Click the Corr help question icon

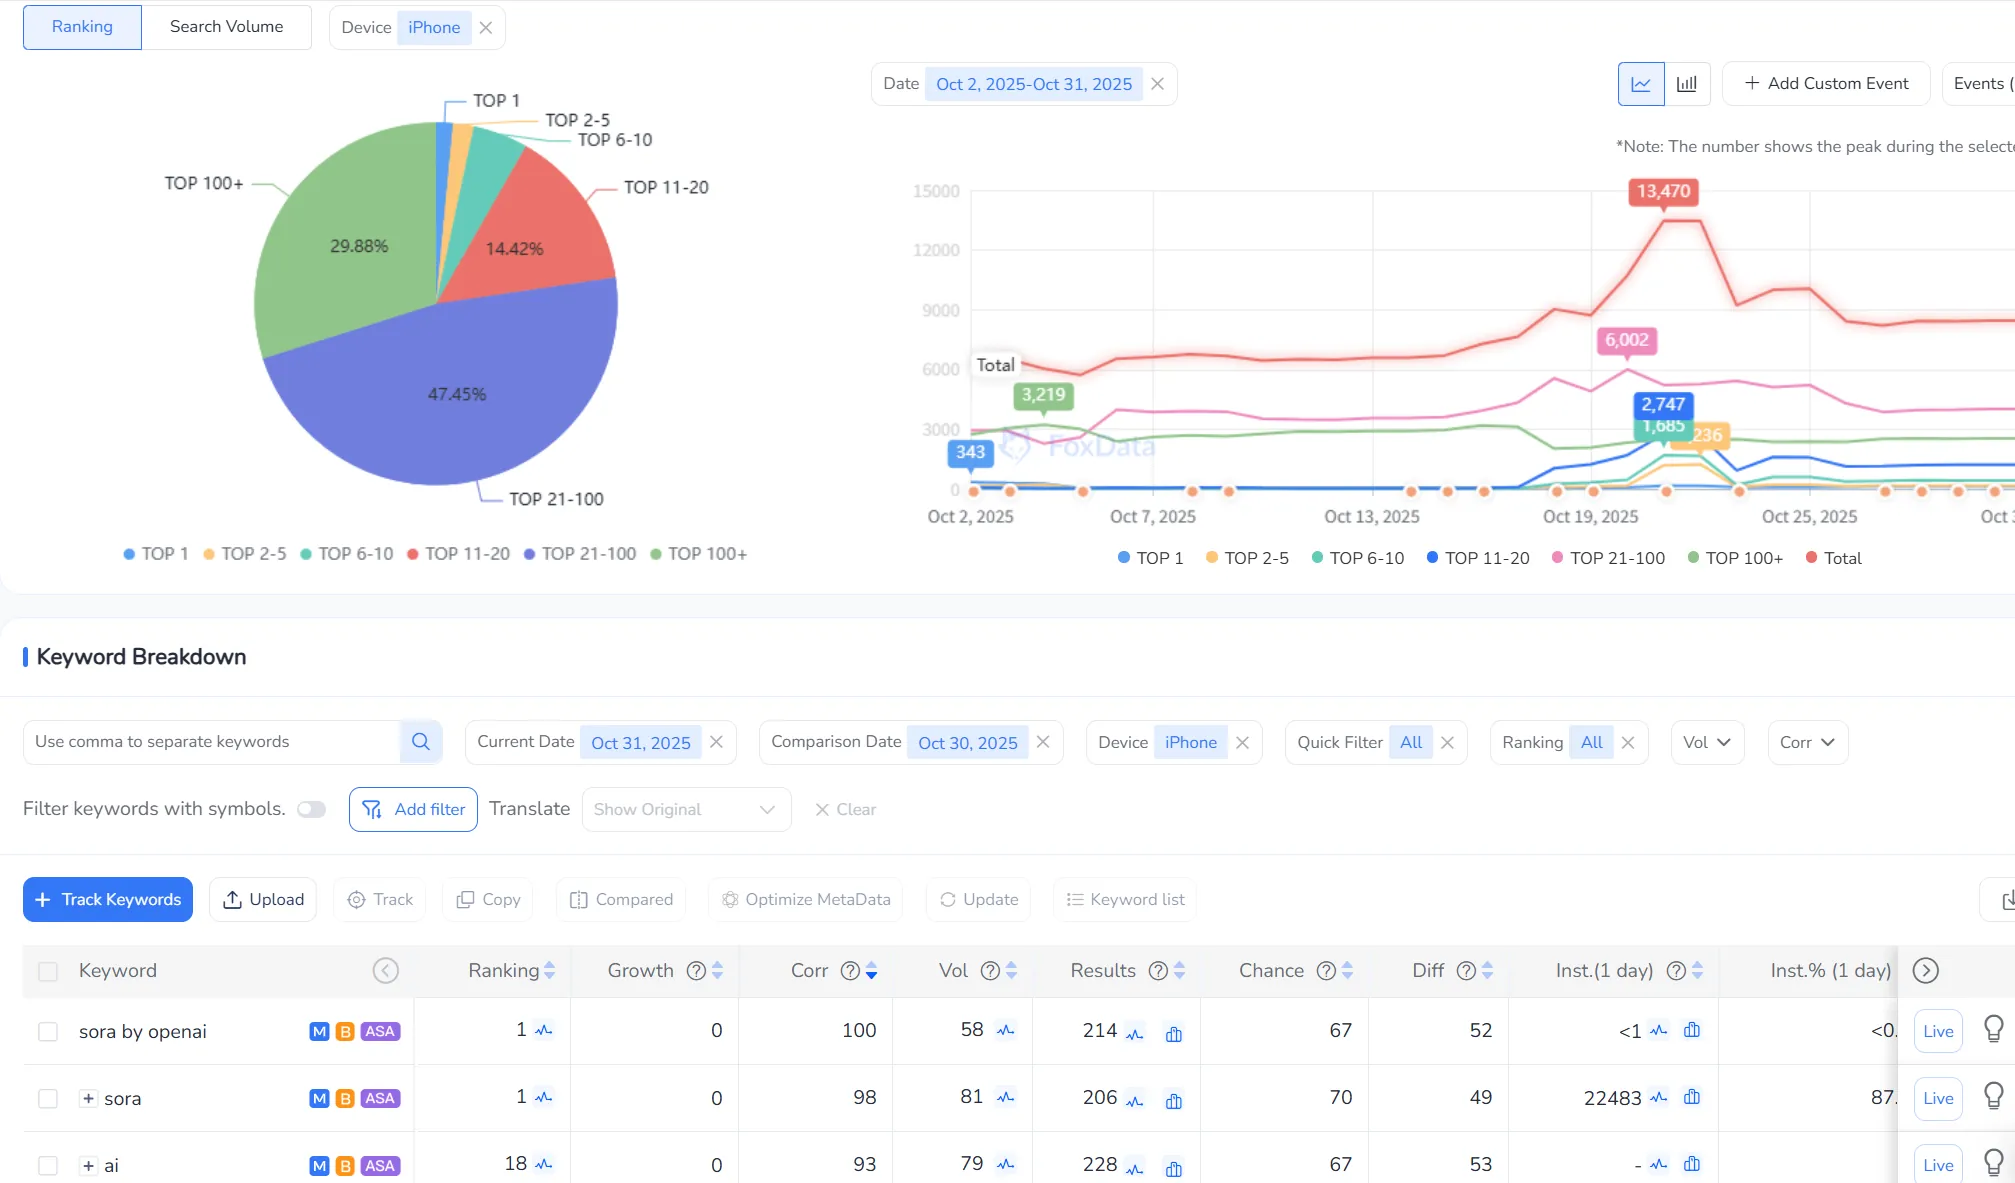[x=850, y=971]
